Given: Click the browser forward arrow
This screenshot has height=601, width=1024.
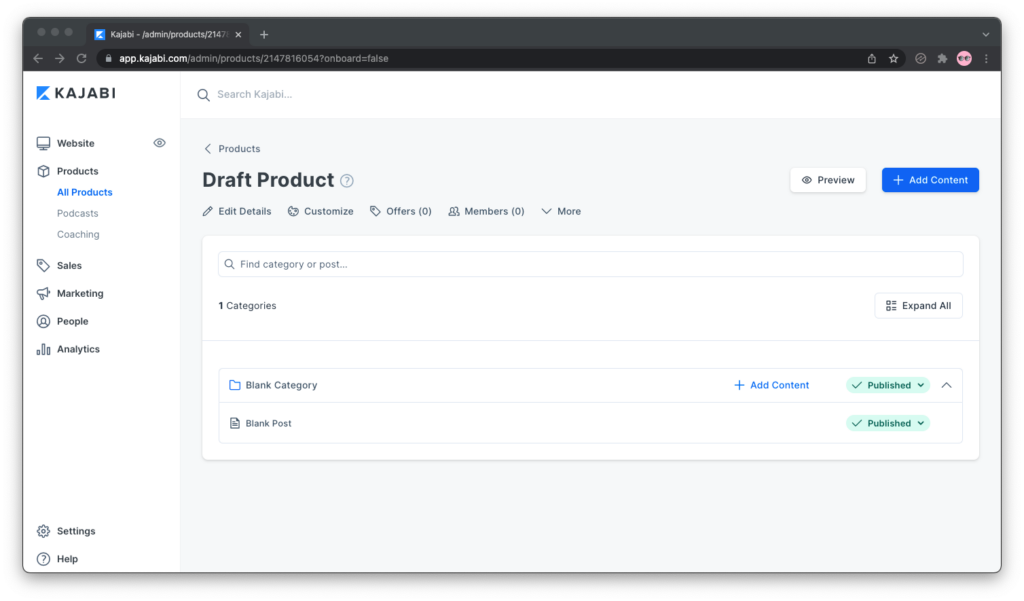Looking at the screenshot, I should pos(60,59).
